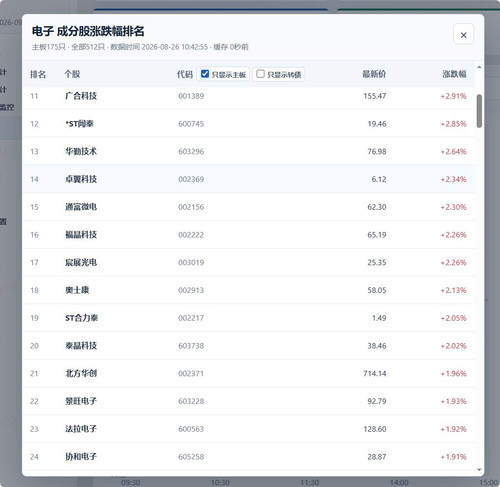This screenshot has width=500, height=487.
Task: Click stock code 001389
Action: coord(191,96)
